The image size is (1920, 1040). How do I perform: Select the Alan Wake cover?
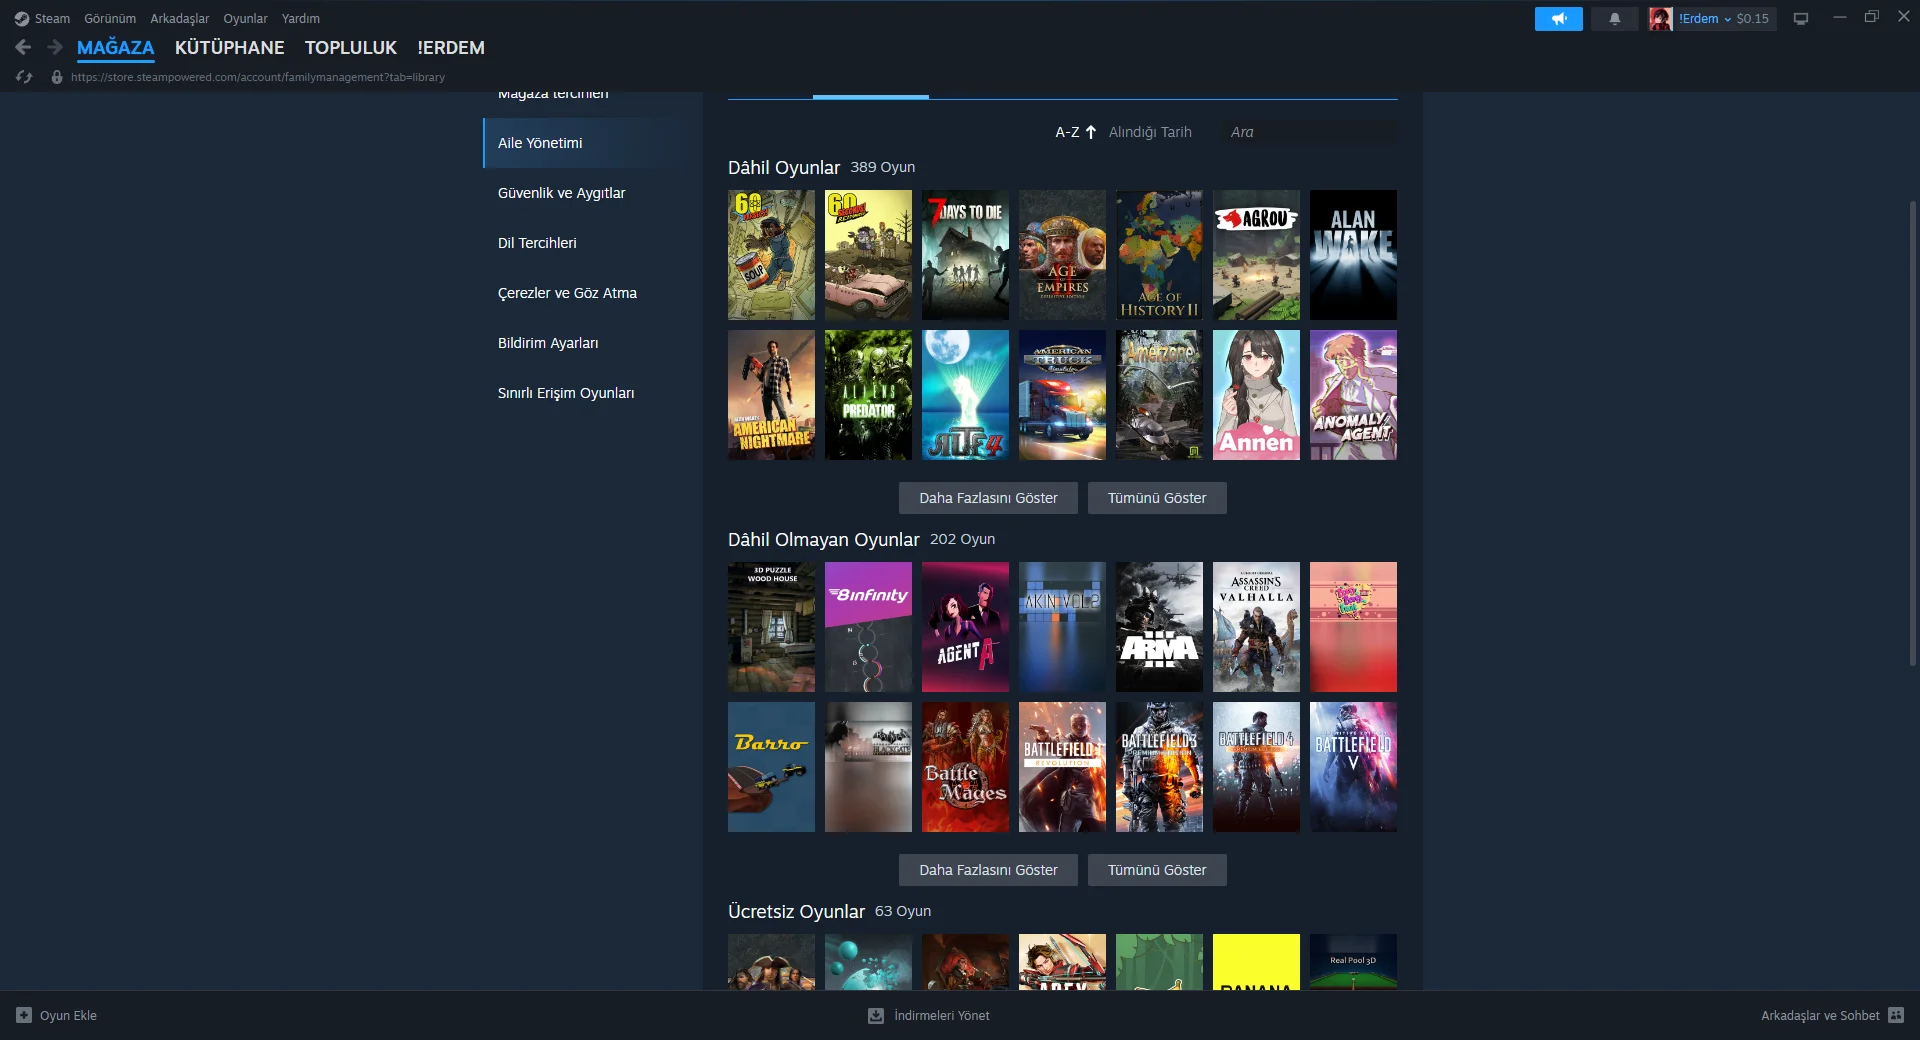[x=1353, y=255]
